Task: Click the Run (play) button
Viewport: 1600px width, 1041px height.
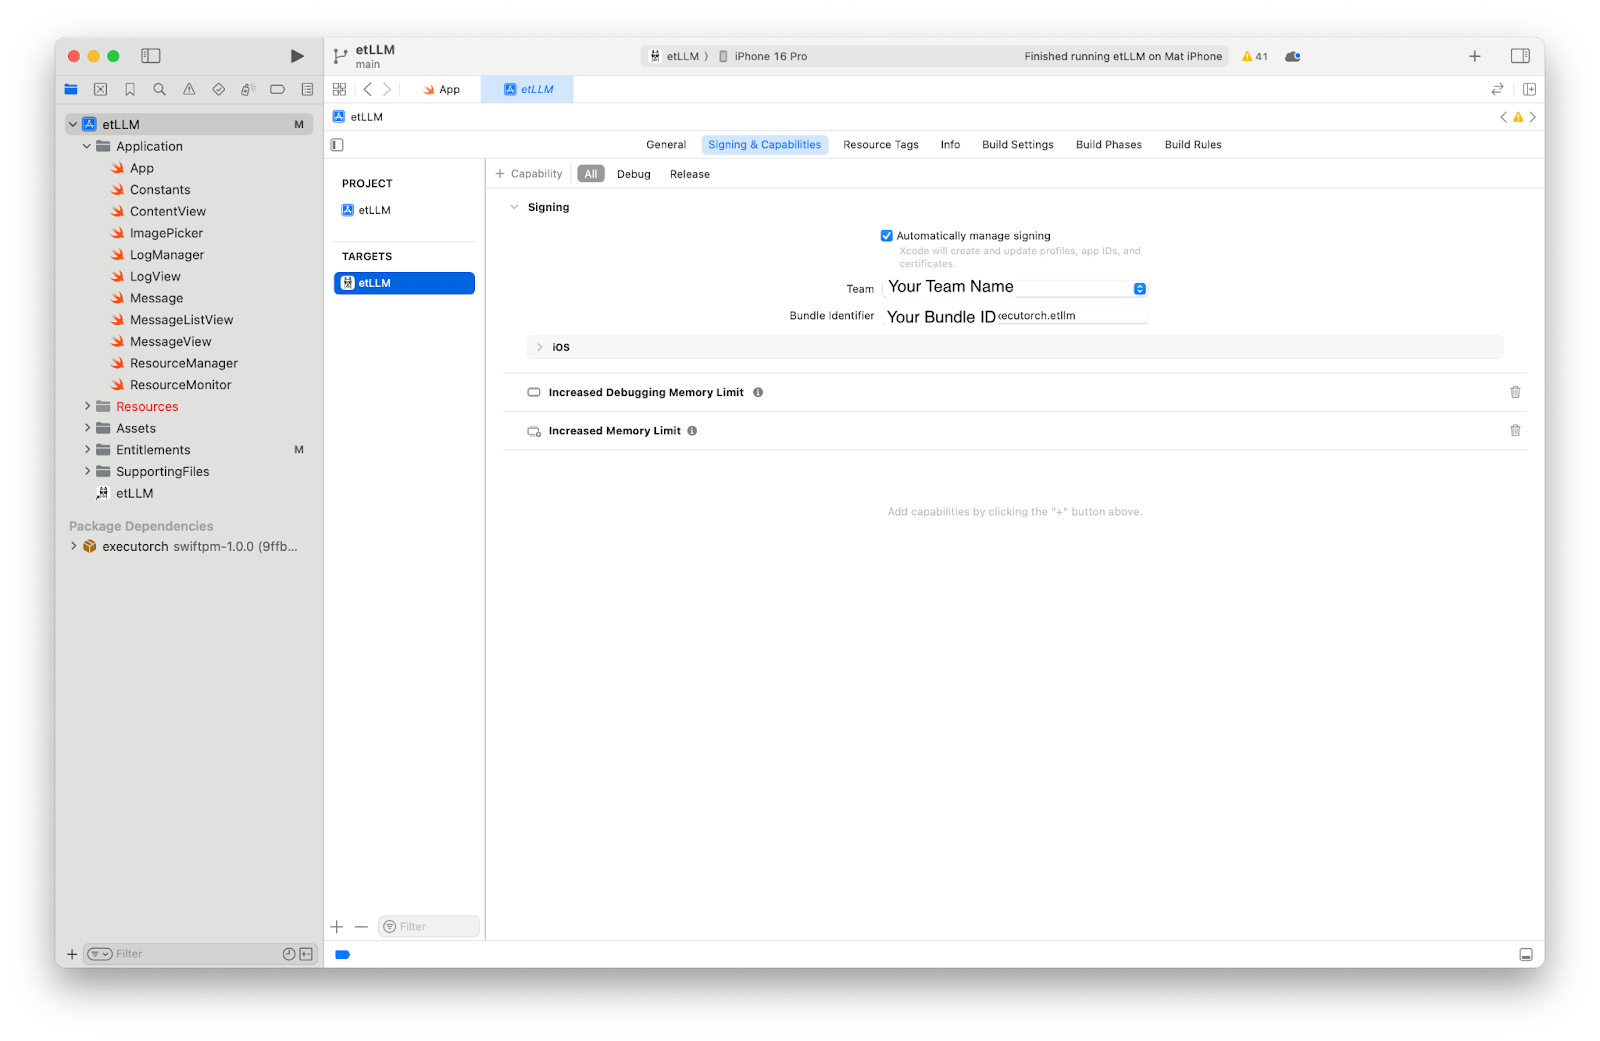Action: (297, 56)
